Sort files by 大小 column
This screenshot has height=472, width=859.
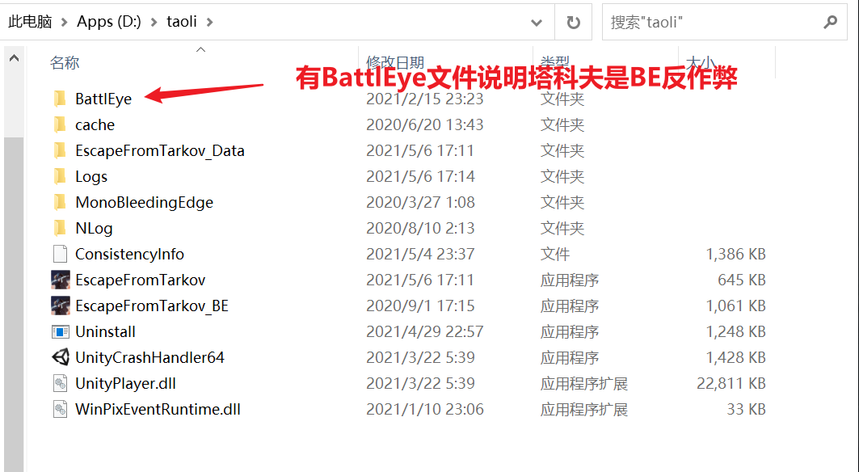click(701, 62)
